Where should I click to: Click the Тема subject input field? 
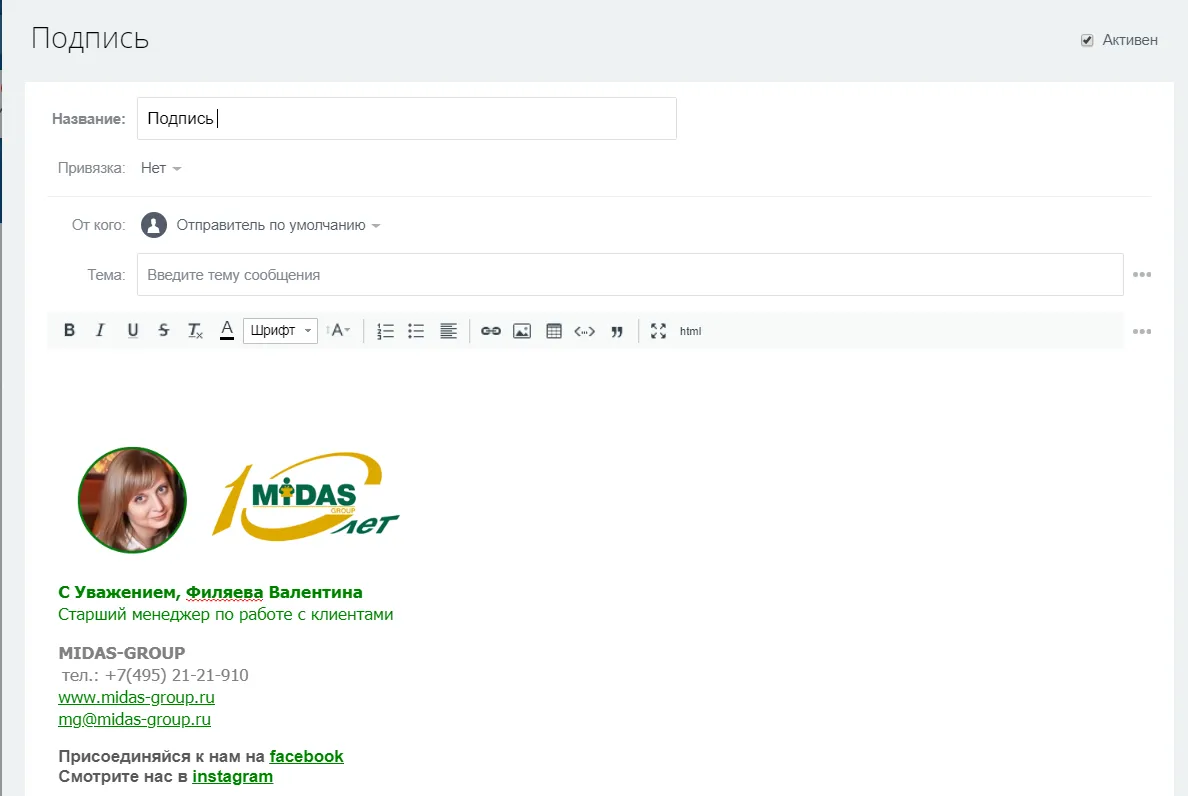[630, 275]
